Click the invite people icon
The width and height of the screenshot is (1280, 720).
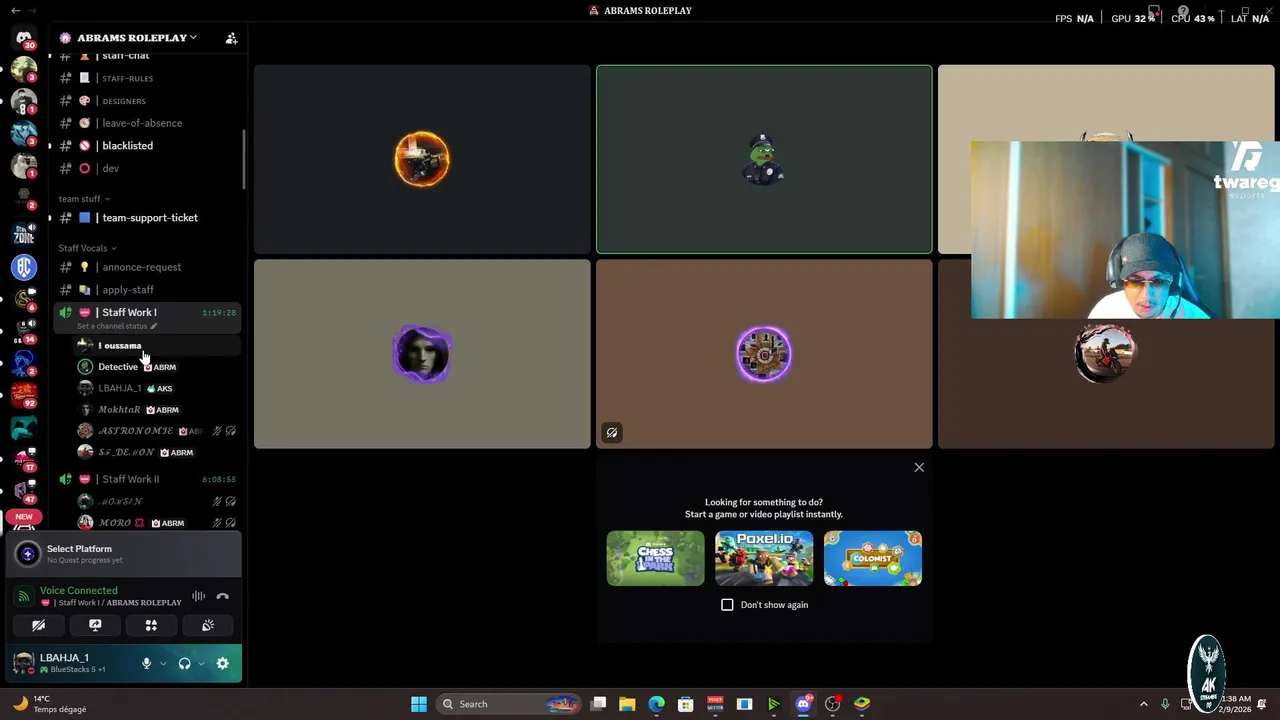231,38
